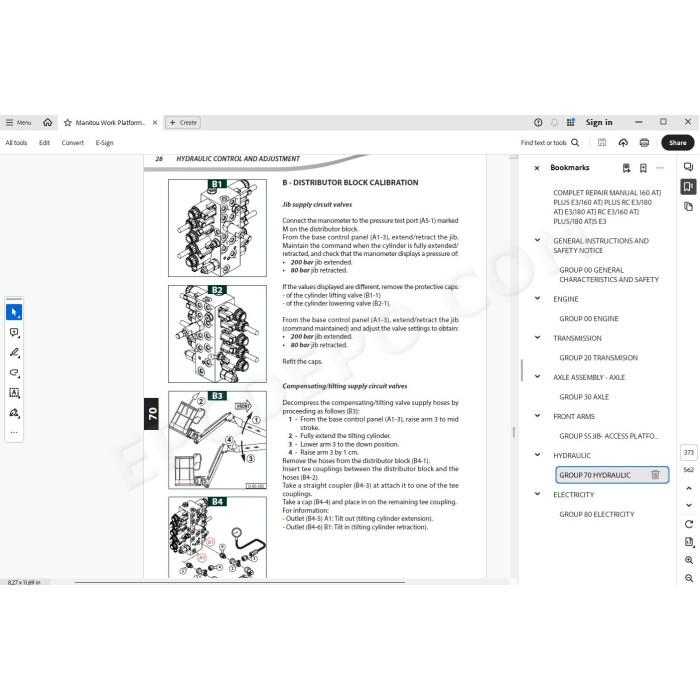
Task: Collapse the TRANSMISSION bookmark
Action: (x=538, y=338)
